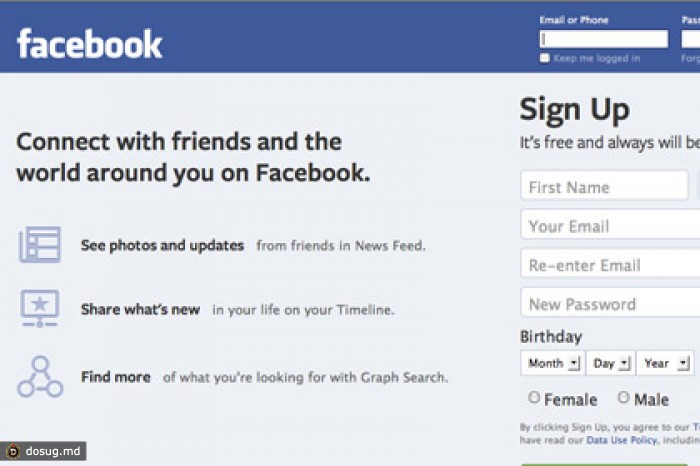
Task: Open the birthday Day dropdown
Action: coord(610,363)
